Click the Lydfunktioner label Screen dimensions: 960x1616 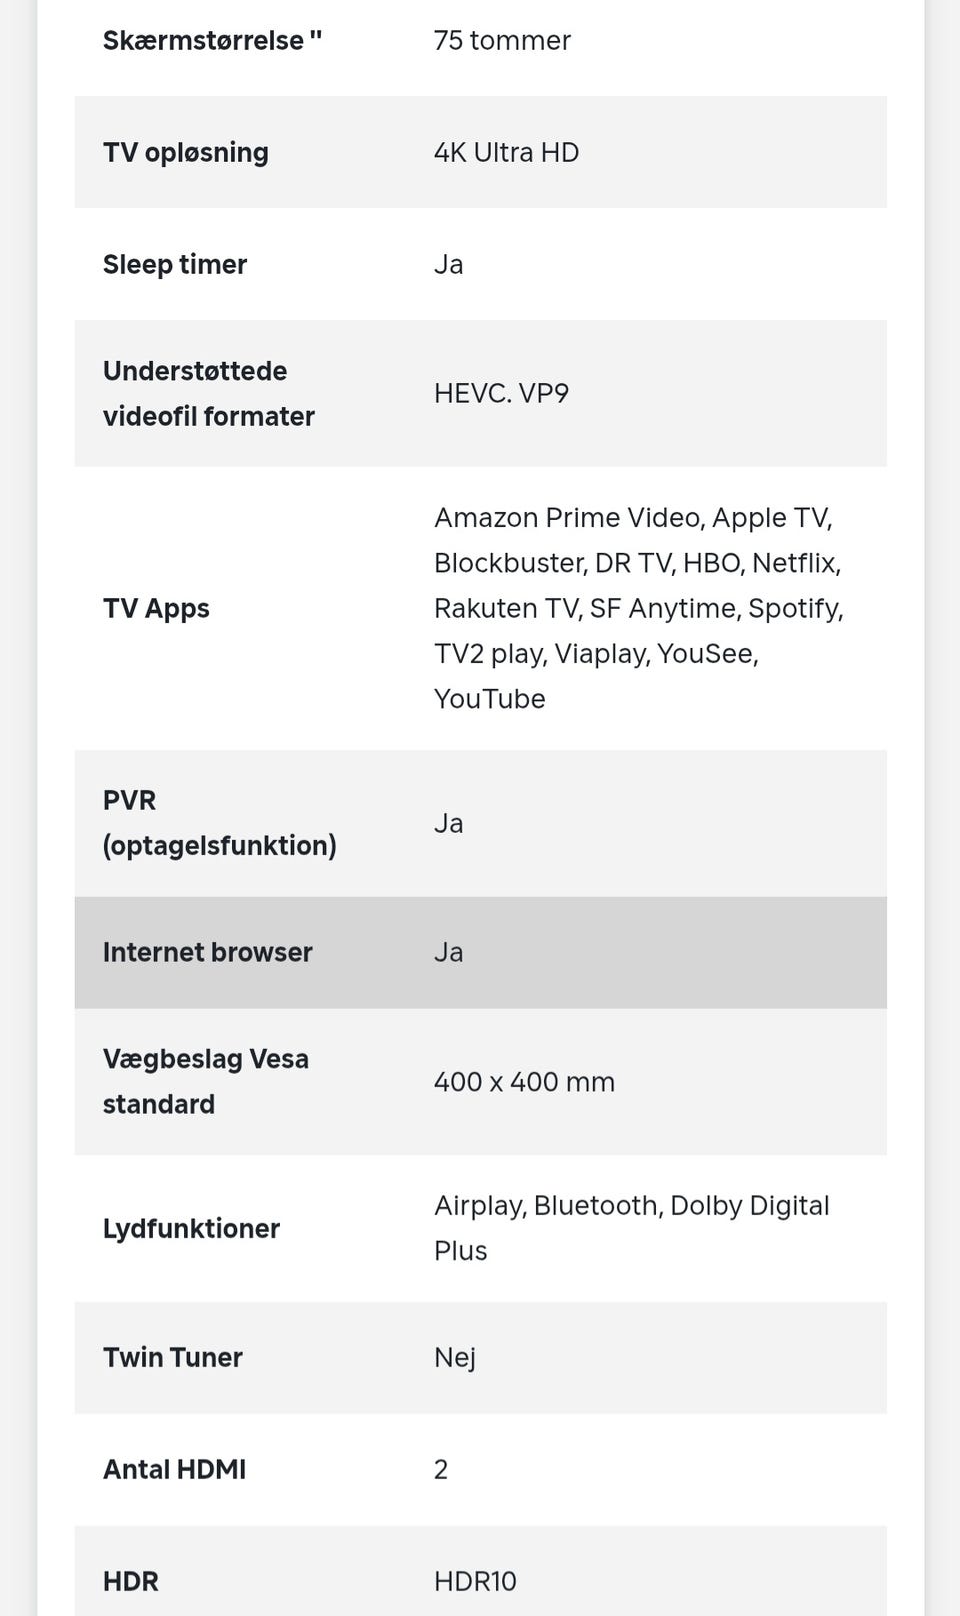tap(191, 1229)
